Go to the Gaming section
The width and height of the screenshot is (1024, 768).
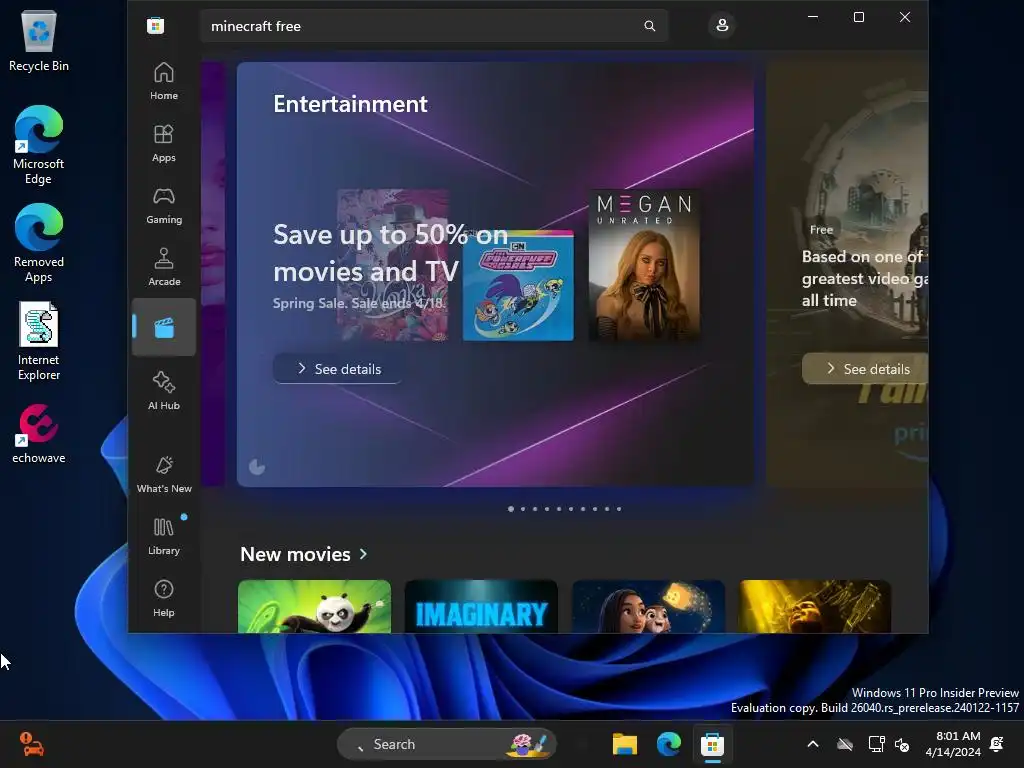pyautogui.click(x=163, y=205)
